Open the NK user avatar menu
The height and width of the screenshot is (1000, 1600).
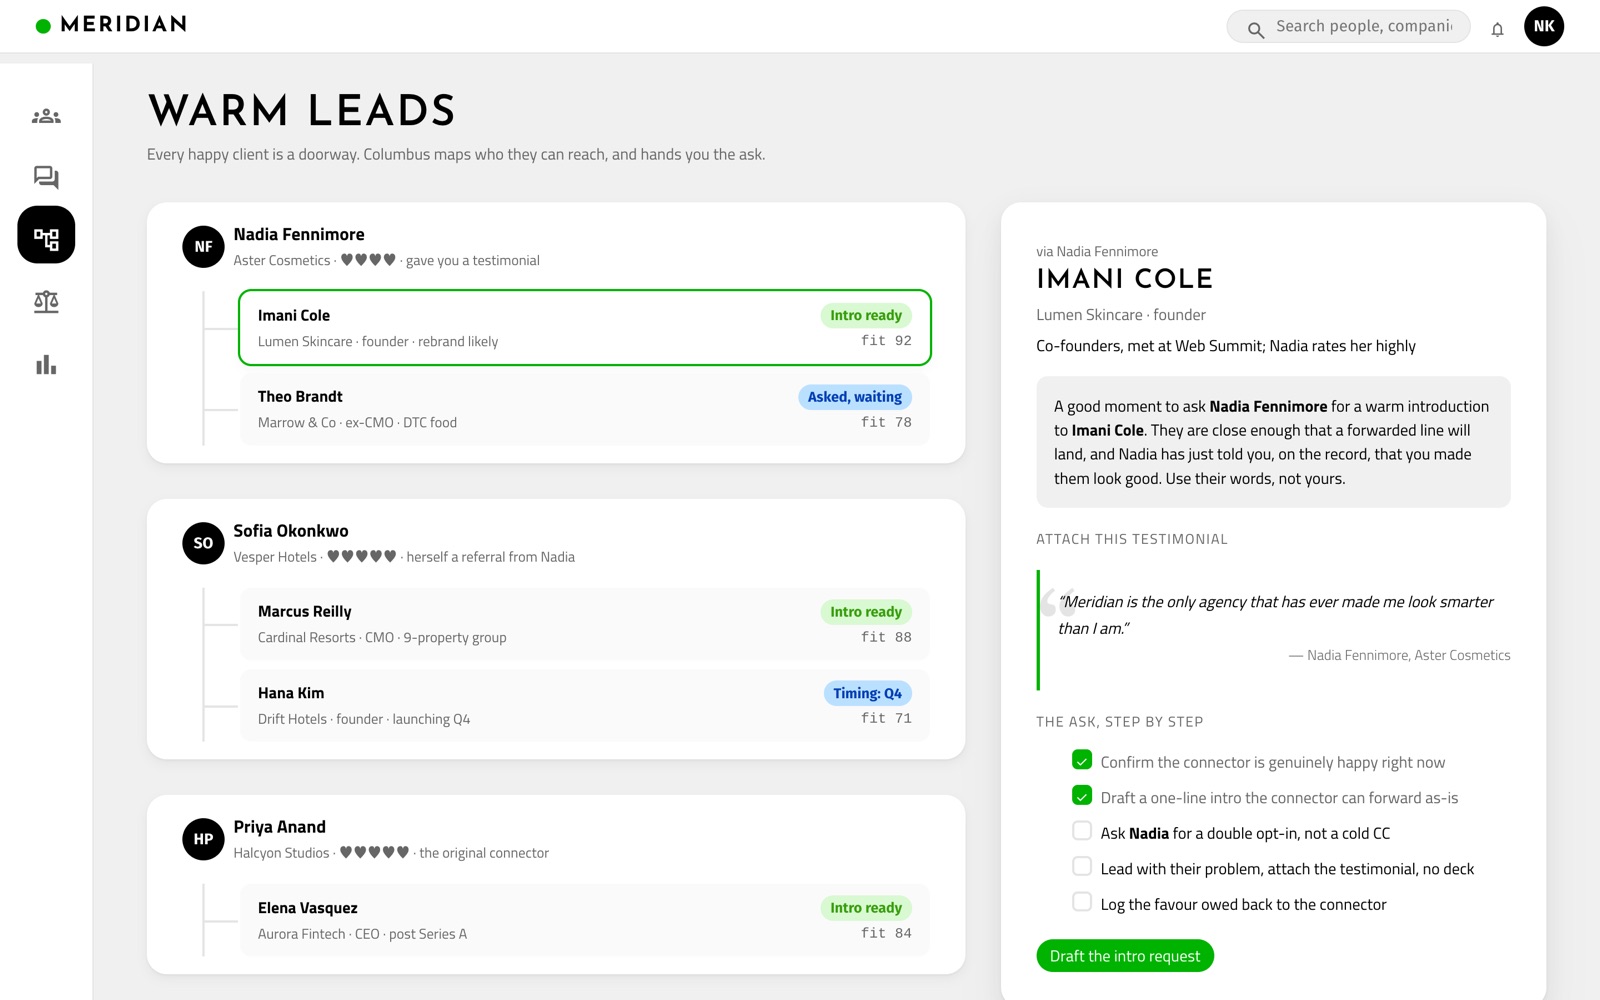point(1544,26)
